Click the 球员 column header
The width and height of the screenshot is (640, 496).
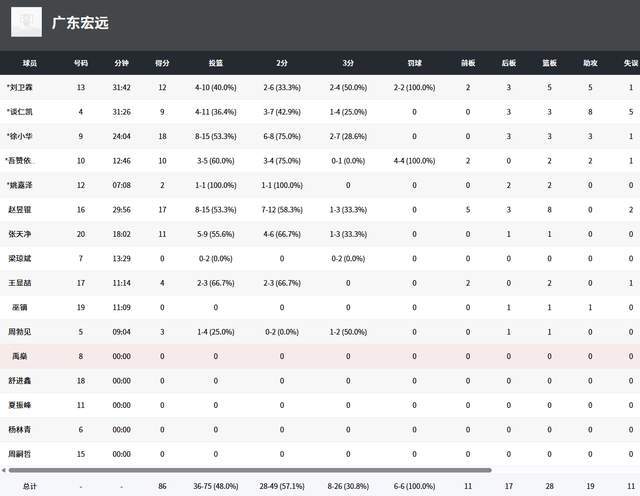[x=30, y=62]
